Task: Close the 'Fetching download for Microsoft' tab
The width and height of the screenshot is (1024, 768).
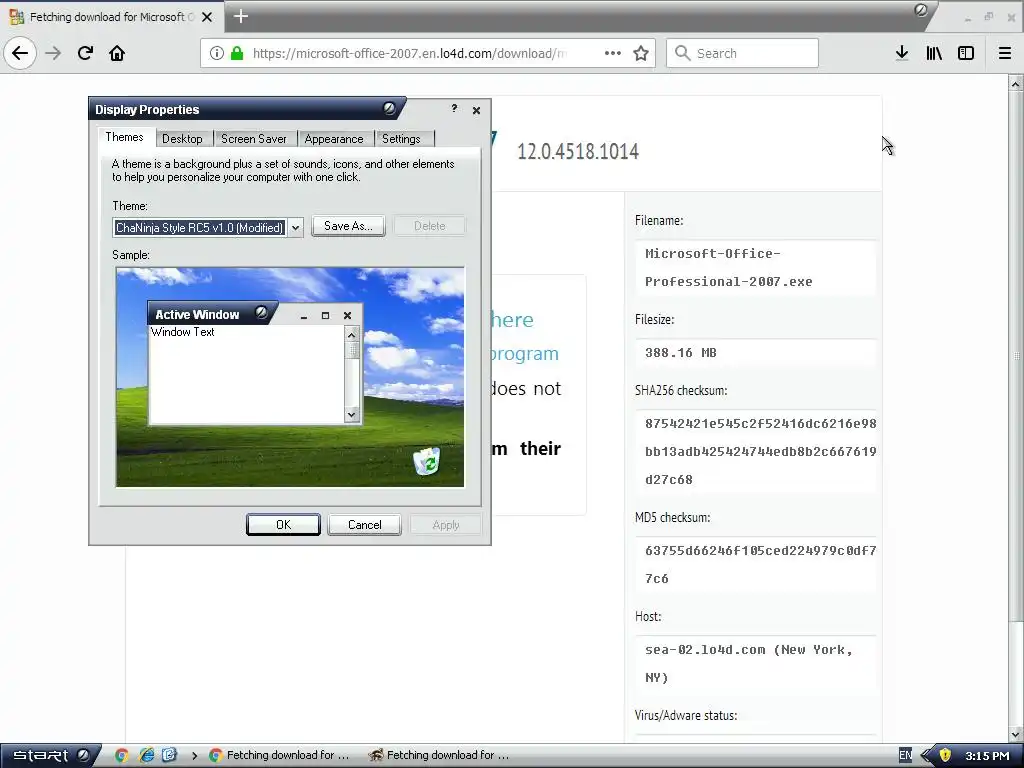Action: pos(207,17)
